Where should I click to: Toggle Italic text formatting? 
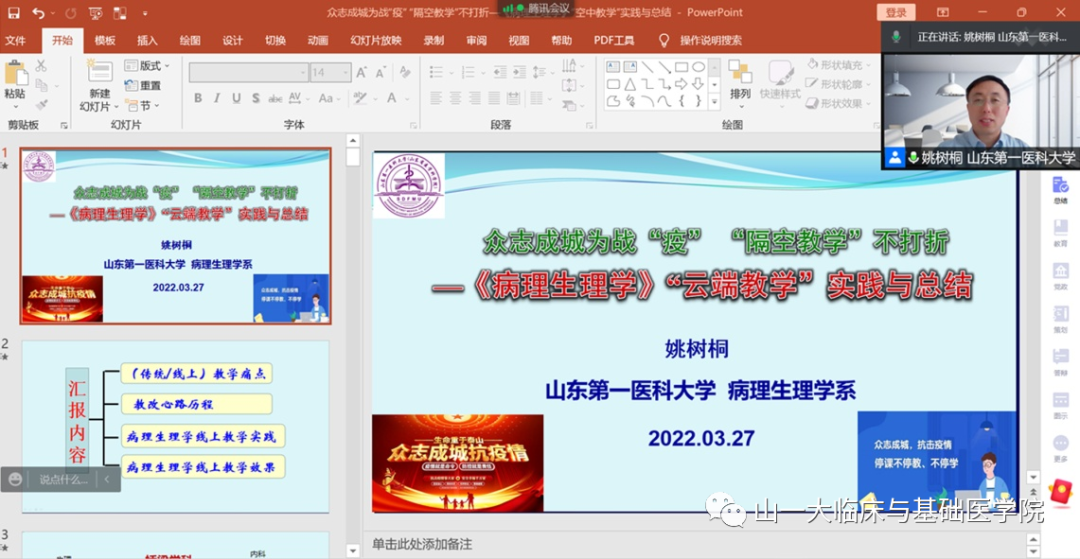point(217,98)
